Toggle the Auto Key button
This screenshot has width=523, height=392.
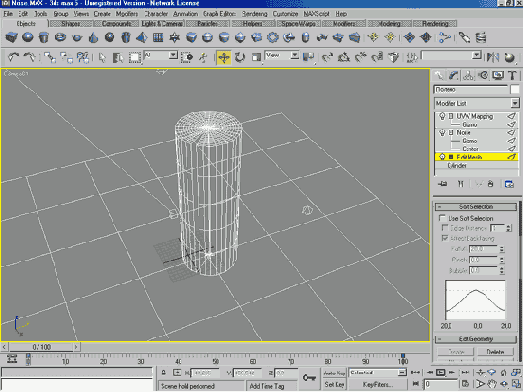coord(334,373)
